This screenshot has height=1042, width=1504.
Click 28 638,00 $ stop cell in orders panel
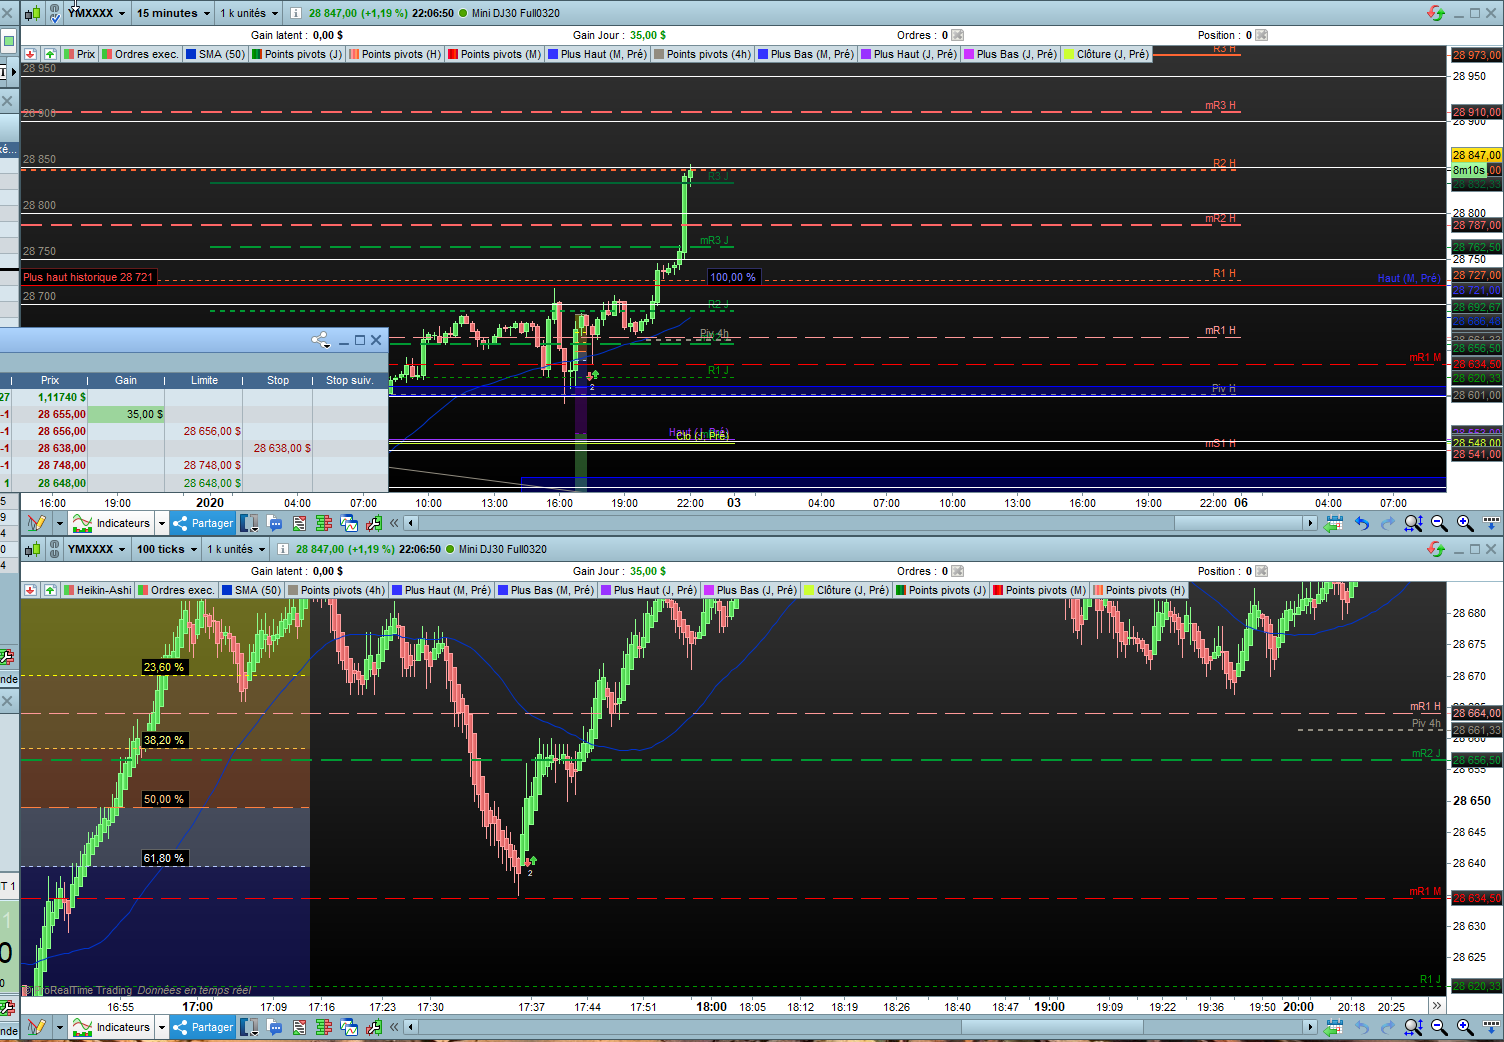(x=278, y=448)
